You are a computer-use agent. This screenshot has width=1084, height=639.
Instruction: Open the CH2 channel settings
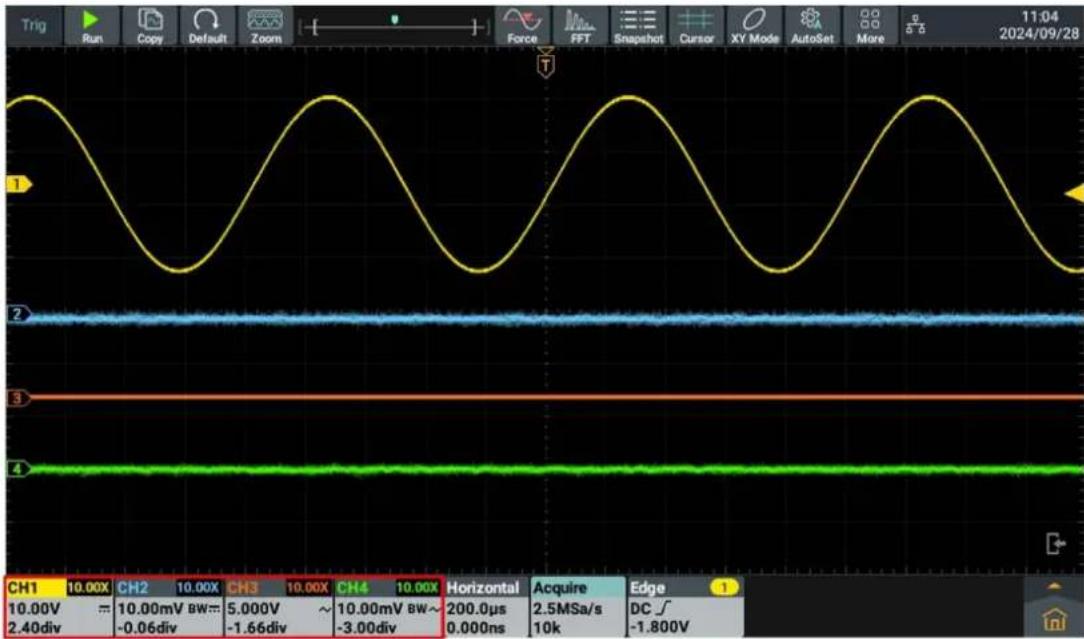(169, 607)
